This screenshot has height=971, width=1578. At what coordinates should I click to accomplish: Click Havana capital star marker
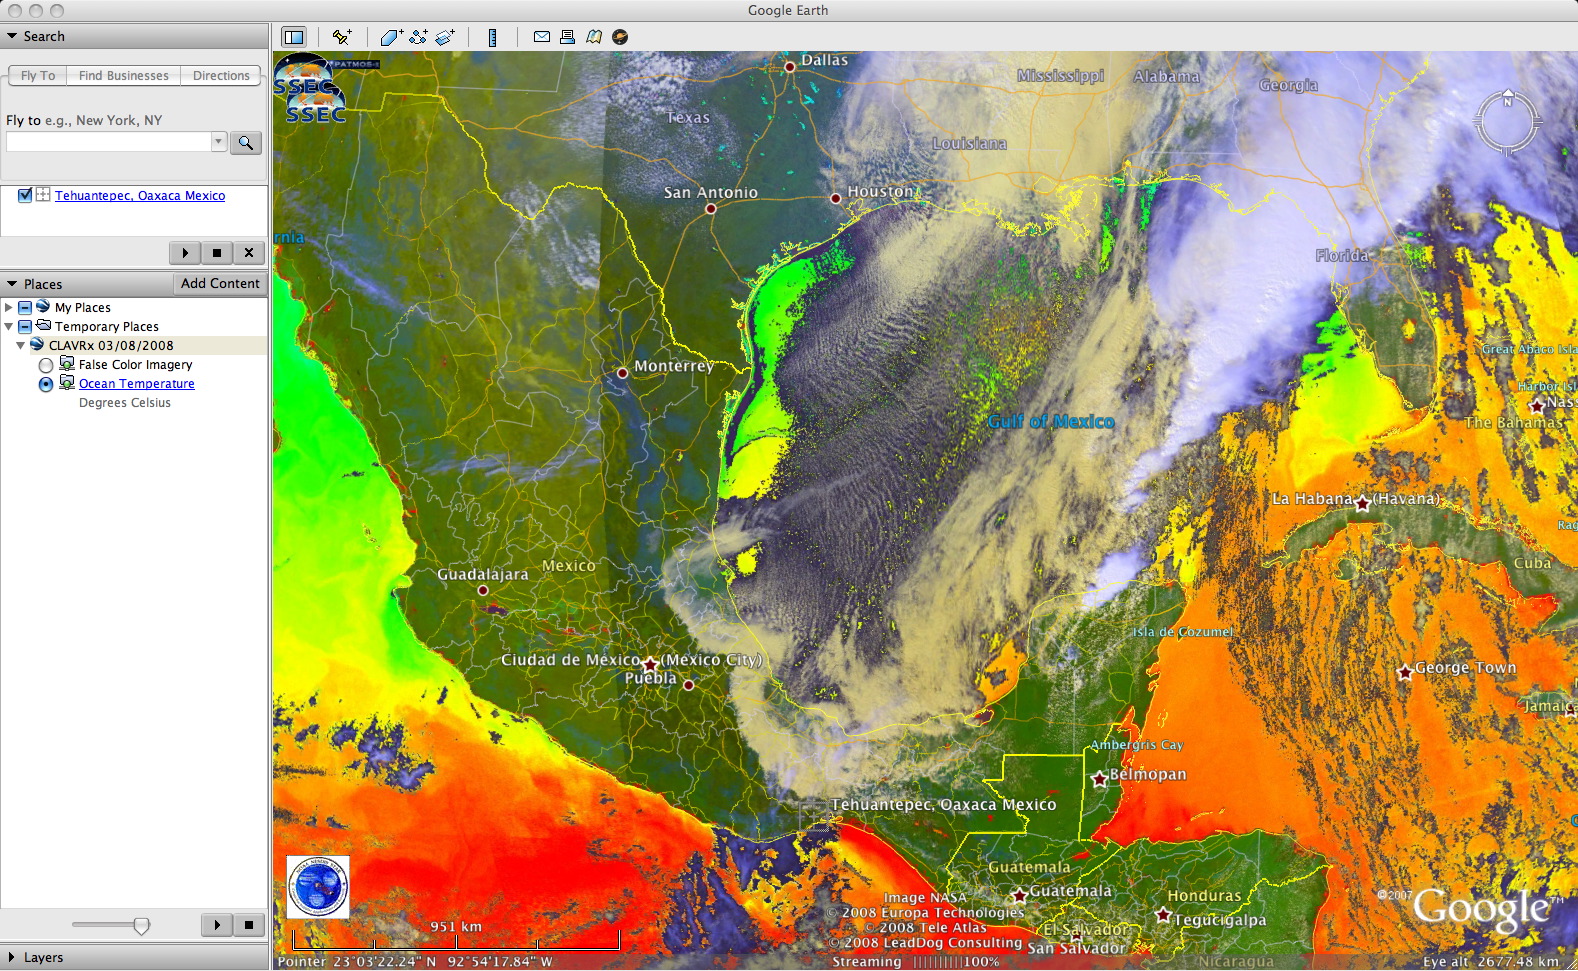pos(1362,504)
